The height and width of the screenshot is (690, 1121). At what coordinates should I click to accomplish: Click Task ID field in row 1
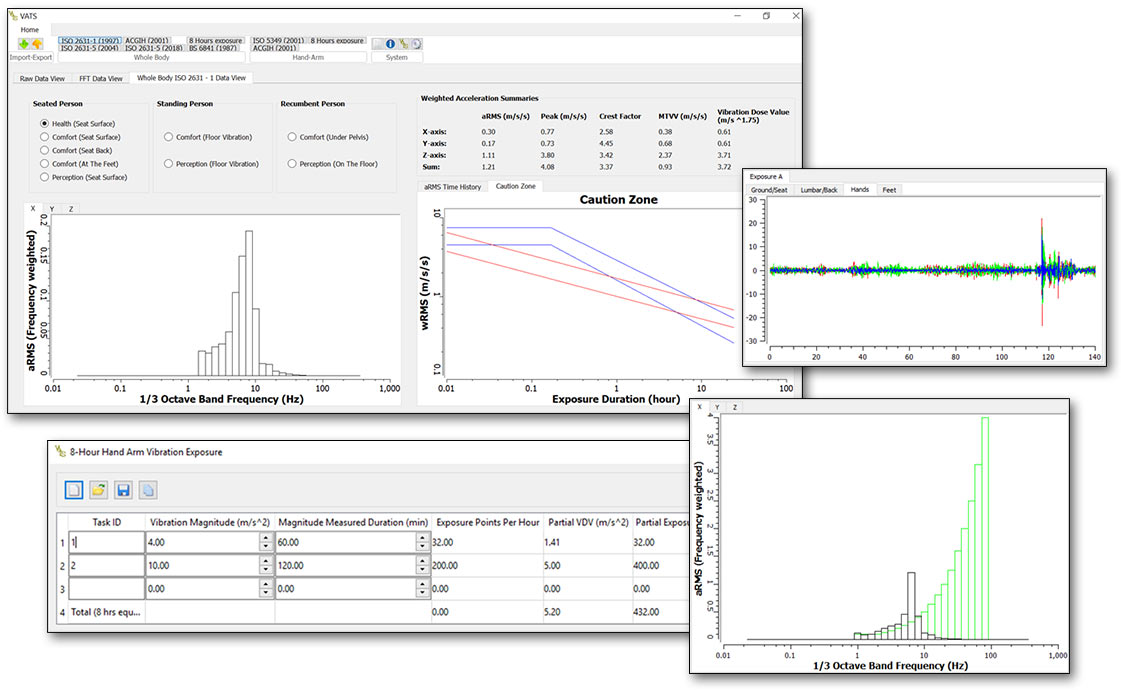(x=107, y=543)
